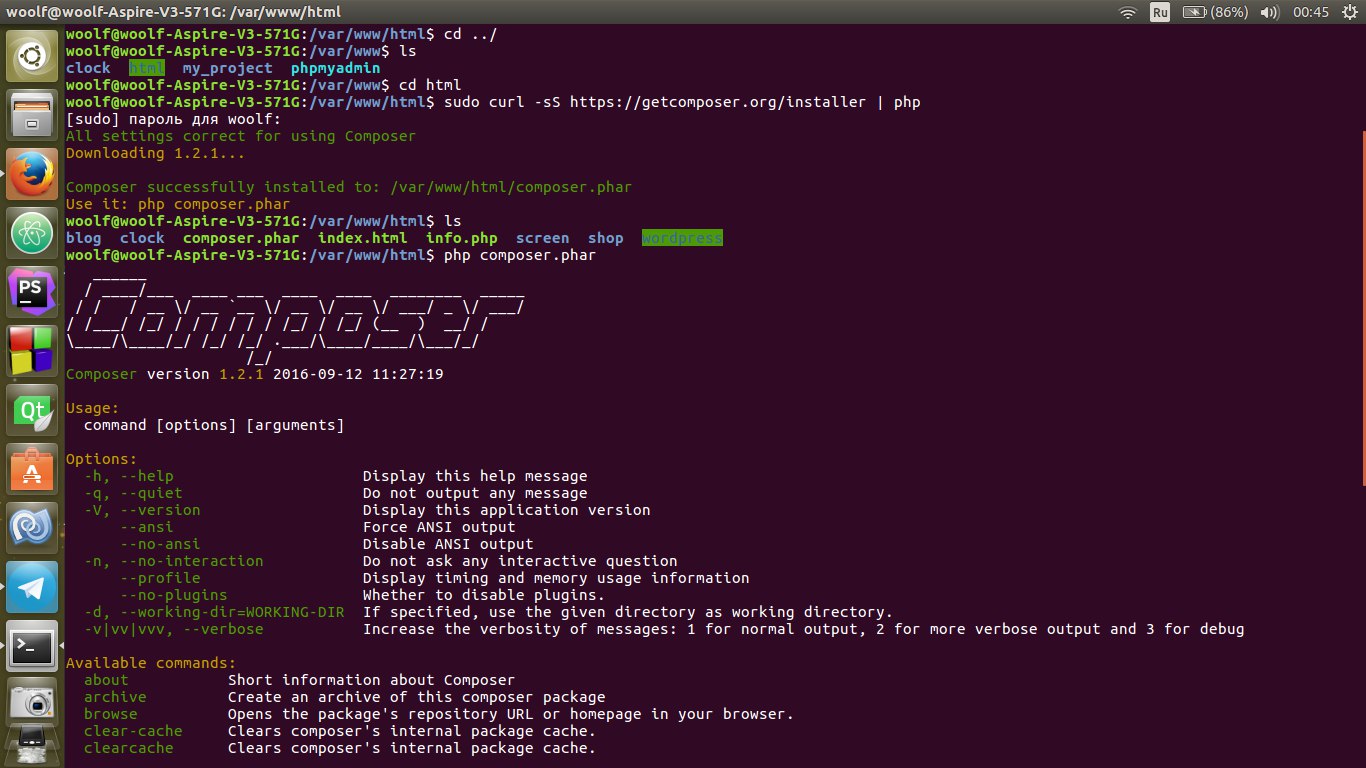Click the "-h, --help" option
The width and height of the screenshot is (1366, 768).
pos(129,476)
